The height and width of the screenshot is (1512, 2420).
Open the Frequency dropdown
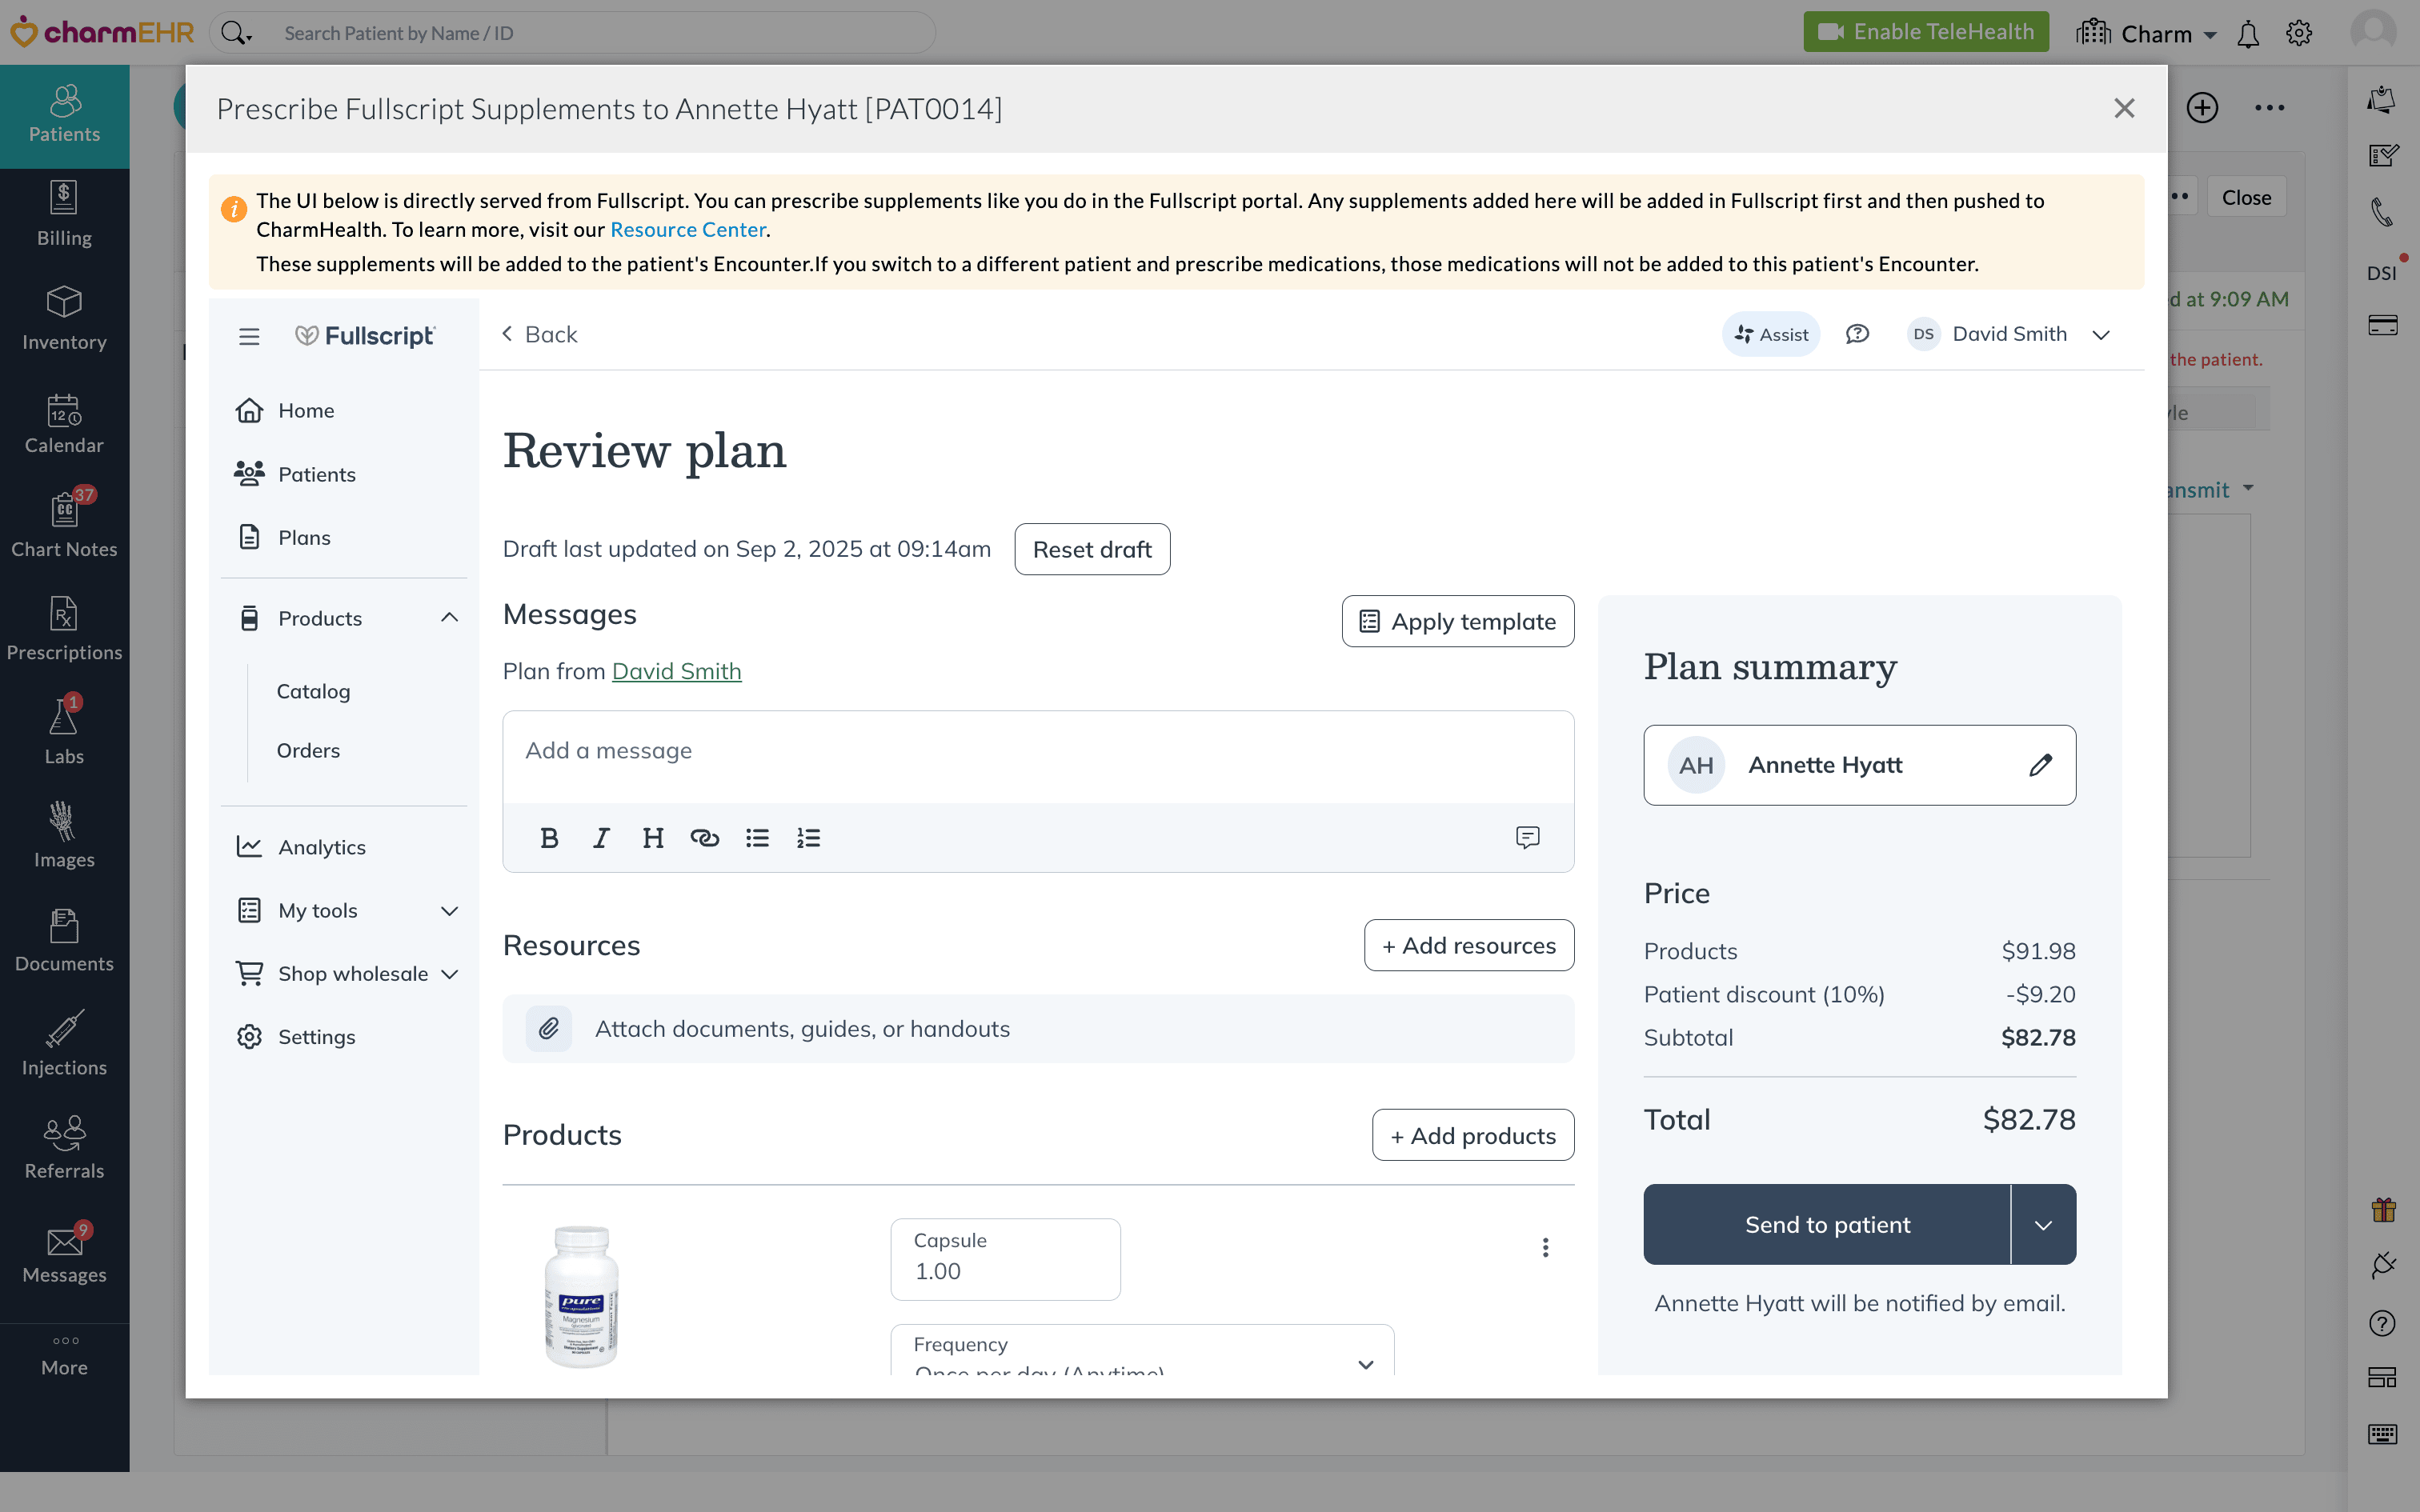tap(1142, 1355)
